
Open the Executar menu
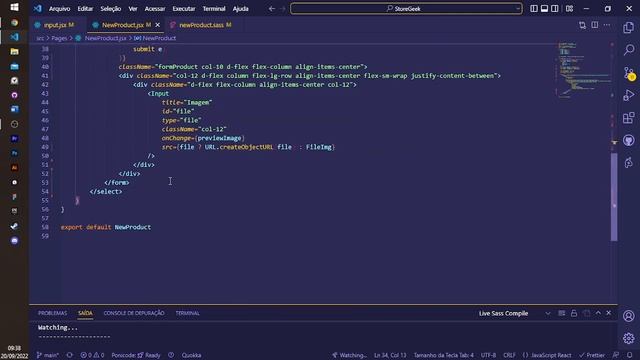coord(184,9)
